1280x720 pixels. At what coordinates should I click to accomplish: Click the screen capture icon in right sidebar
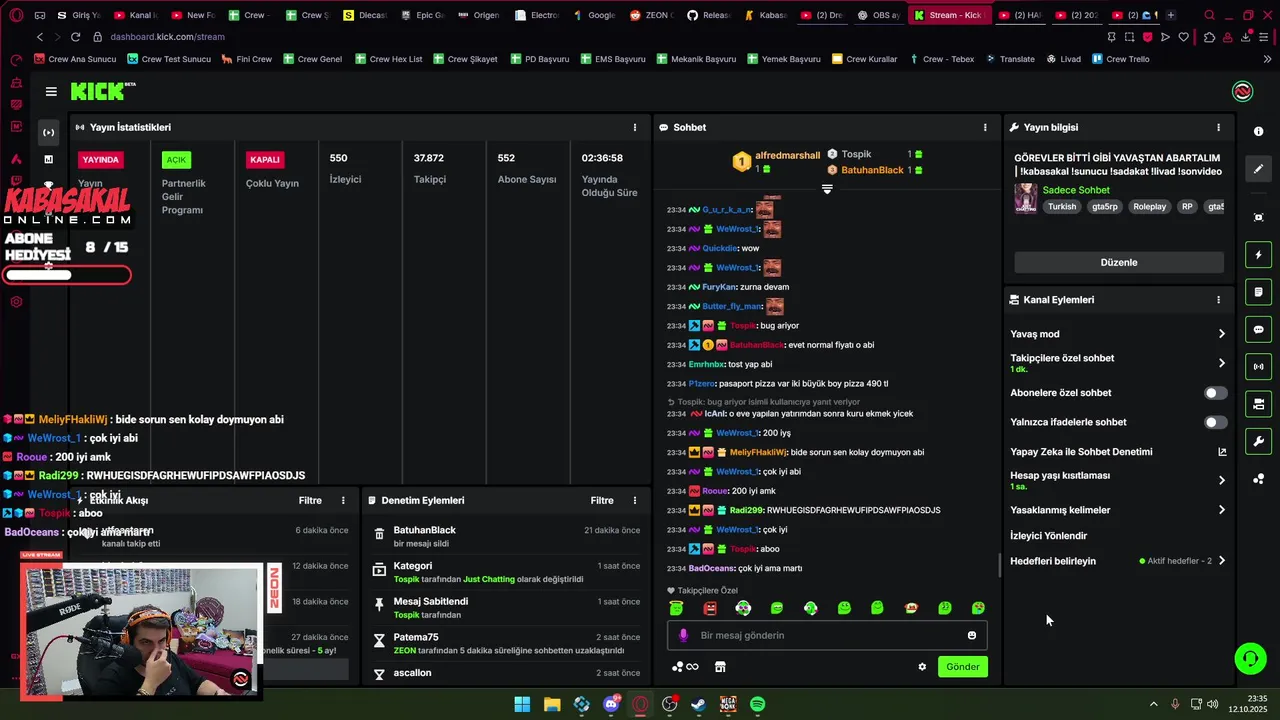1258,217
